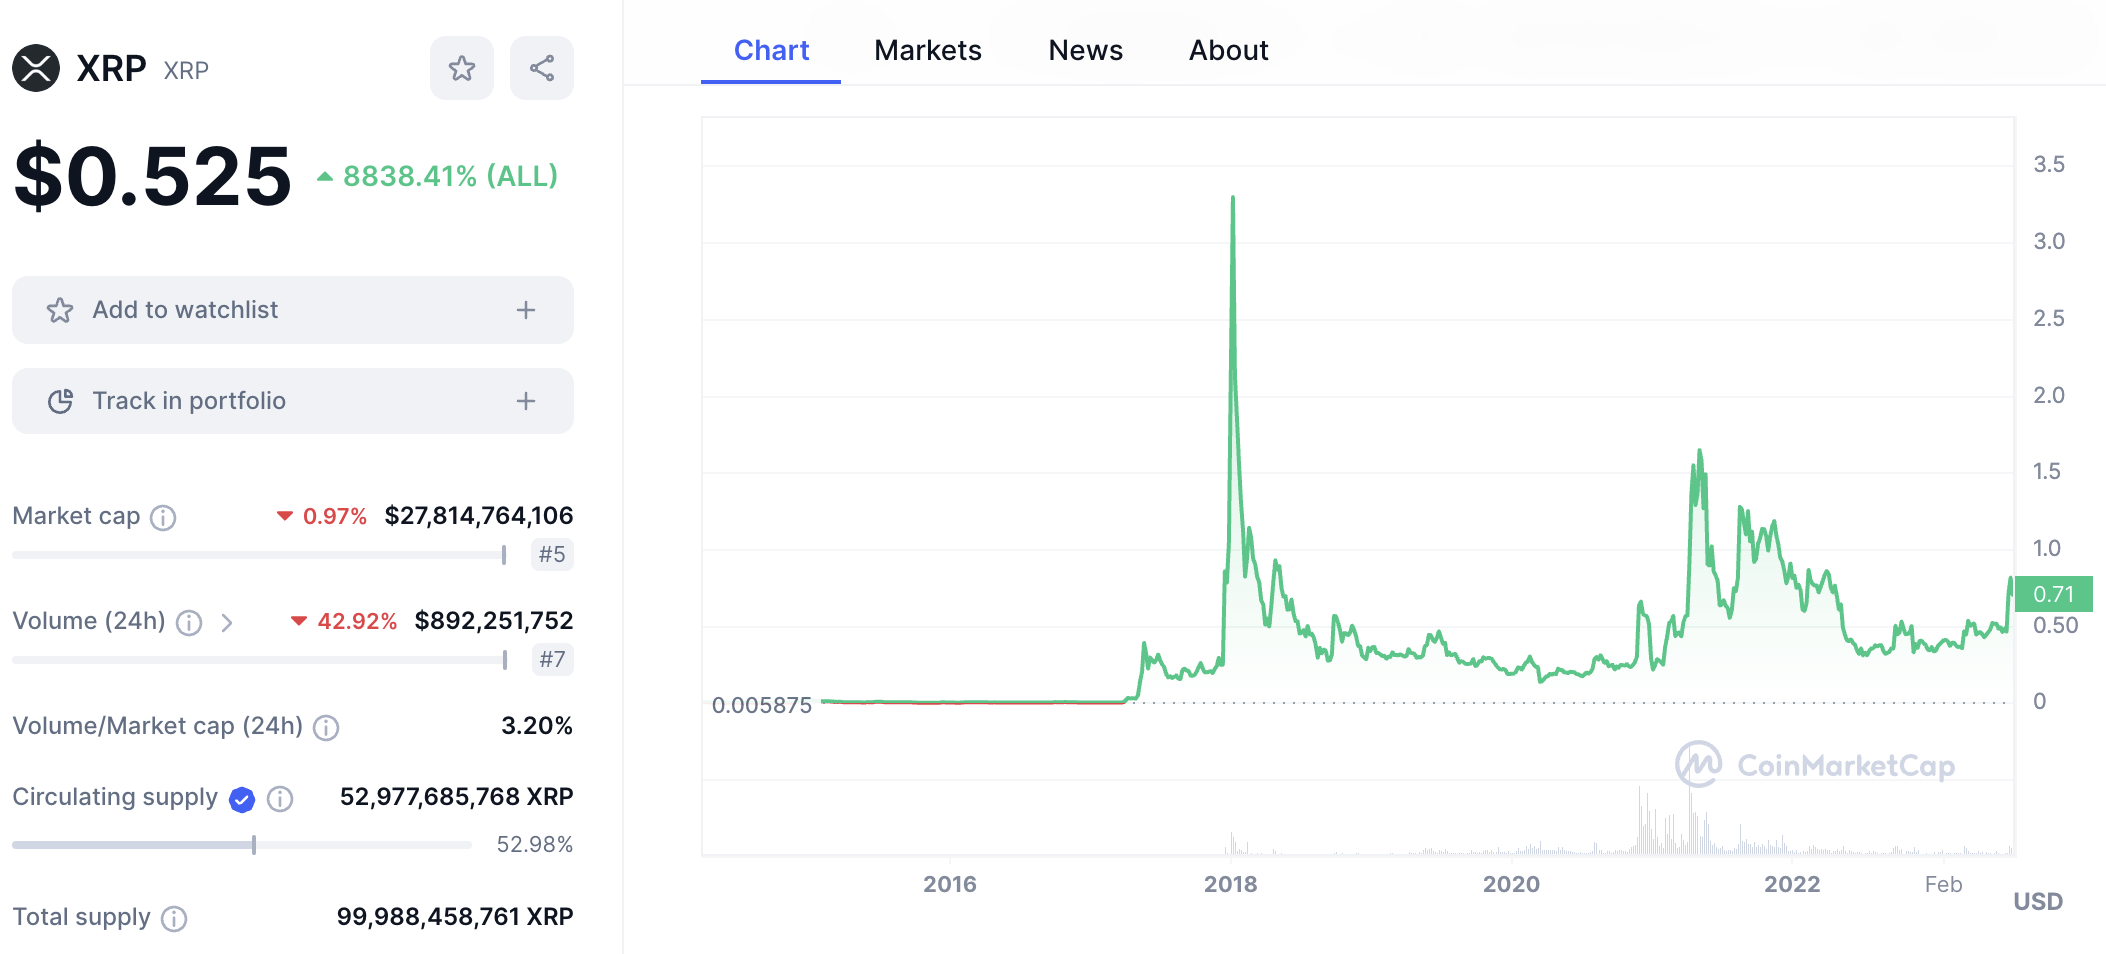Click Total supply info icon

click(x=174, y=918)
